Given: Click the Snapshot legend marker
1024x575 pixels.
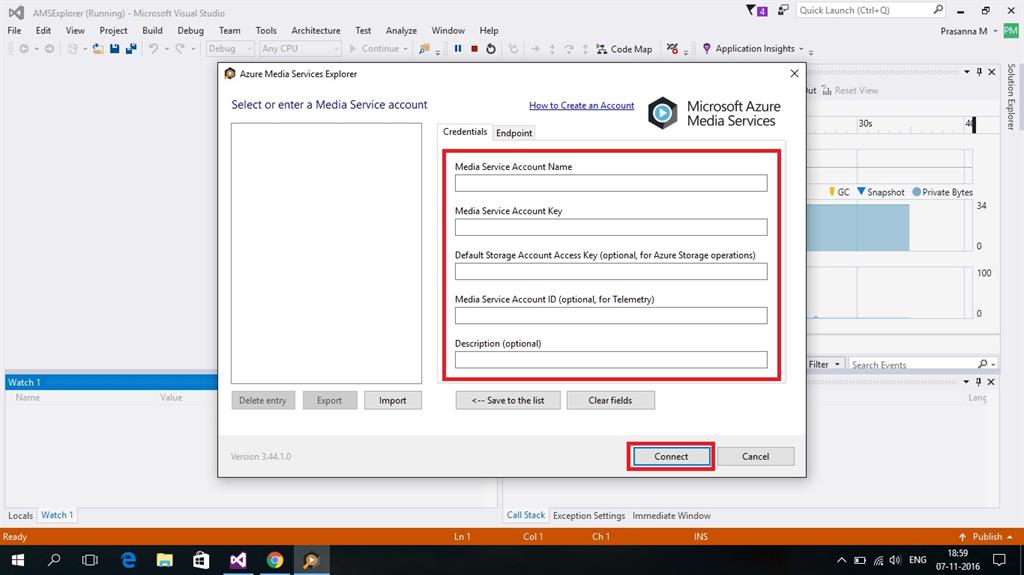Looking at the screenshot, I should point(861,191).
